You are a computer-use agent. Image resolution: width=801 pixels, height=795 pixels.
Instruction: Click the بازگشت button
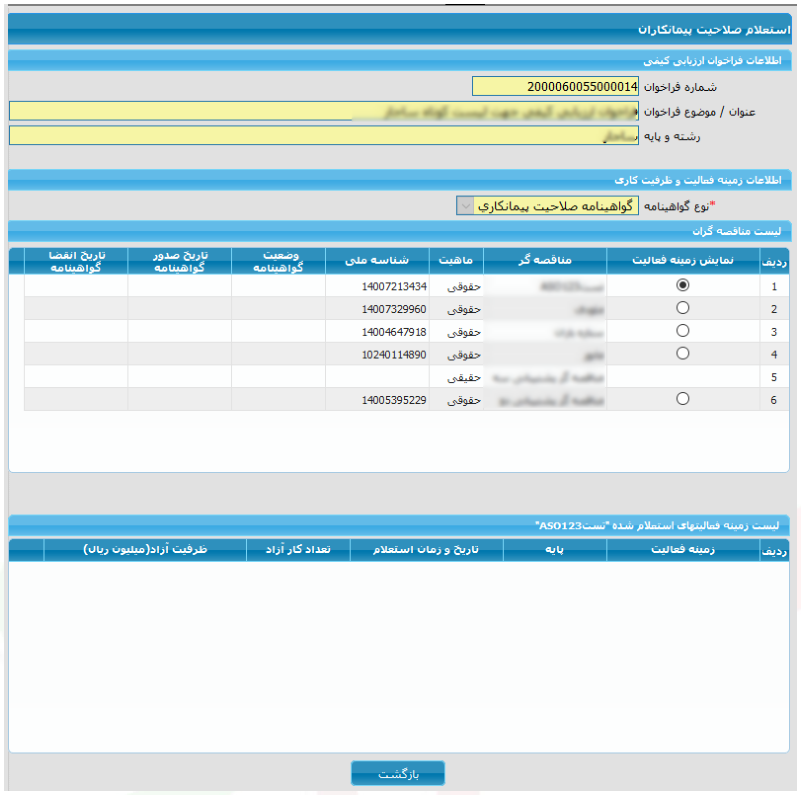[398, 774]
